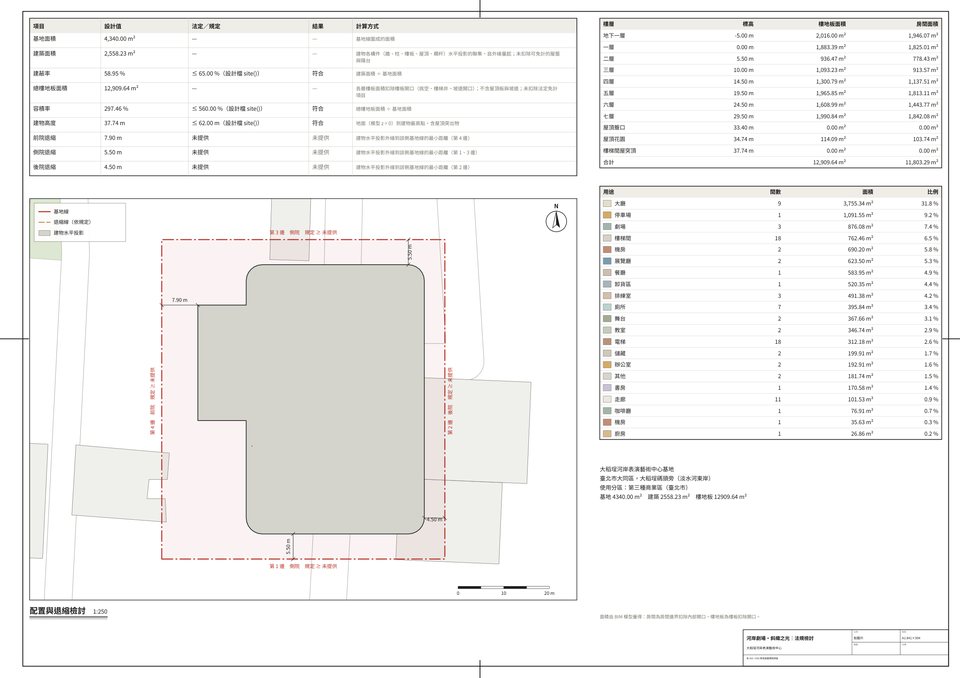Click the "-5.00 m" elevation value

pos(744,36)
